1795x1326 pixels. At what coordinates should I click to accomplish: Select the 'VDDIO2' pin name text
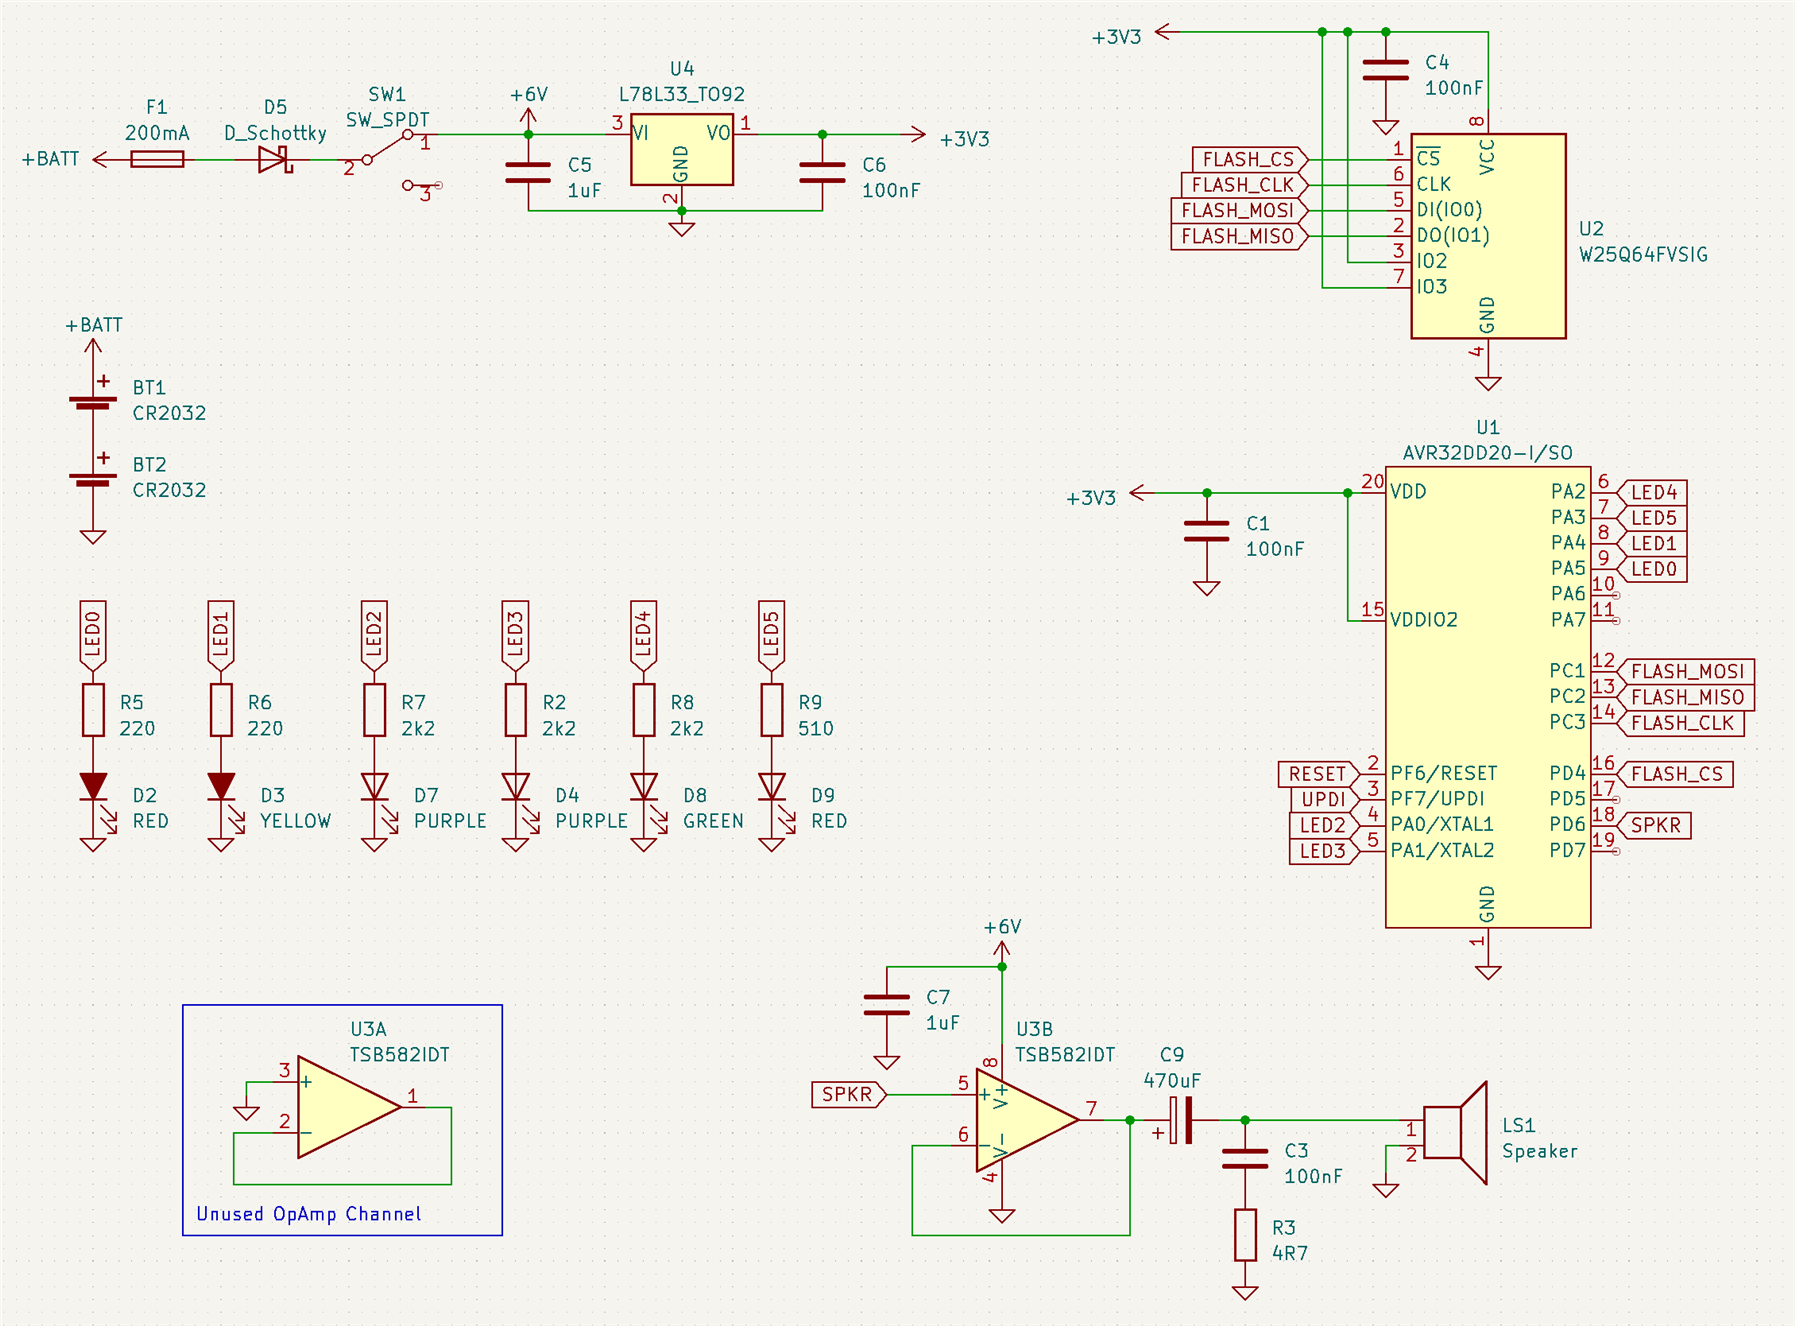coord(1424,620)
